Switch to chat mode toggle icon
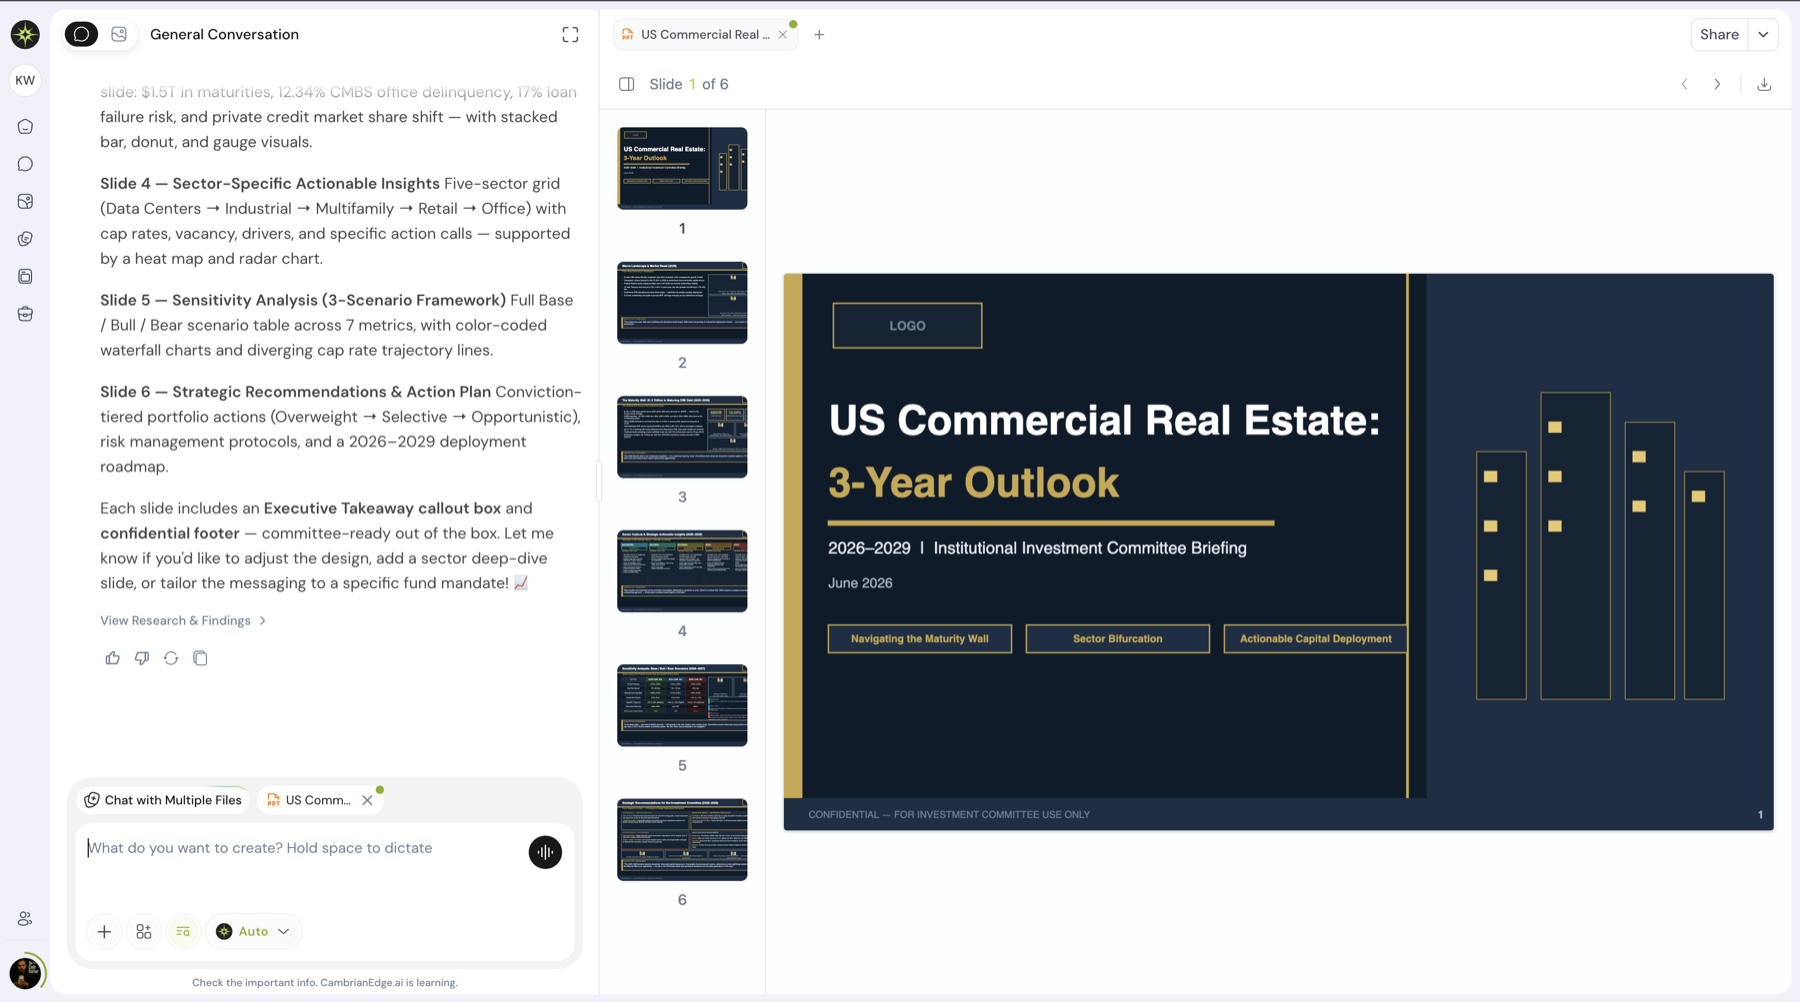The height and width of the screenshot is (1002, 1800). pyautogui.click(x=82, y=34)
